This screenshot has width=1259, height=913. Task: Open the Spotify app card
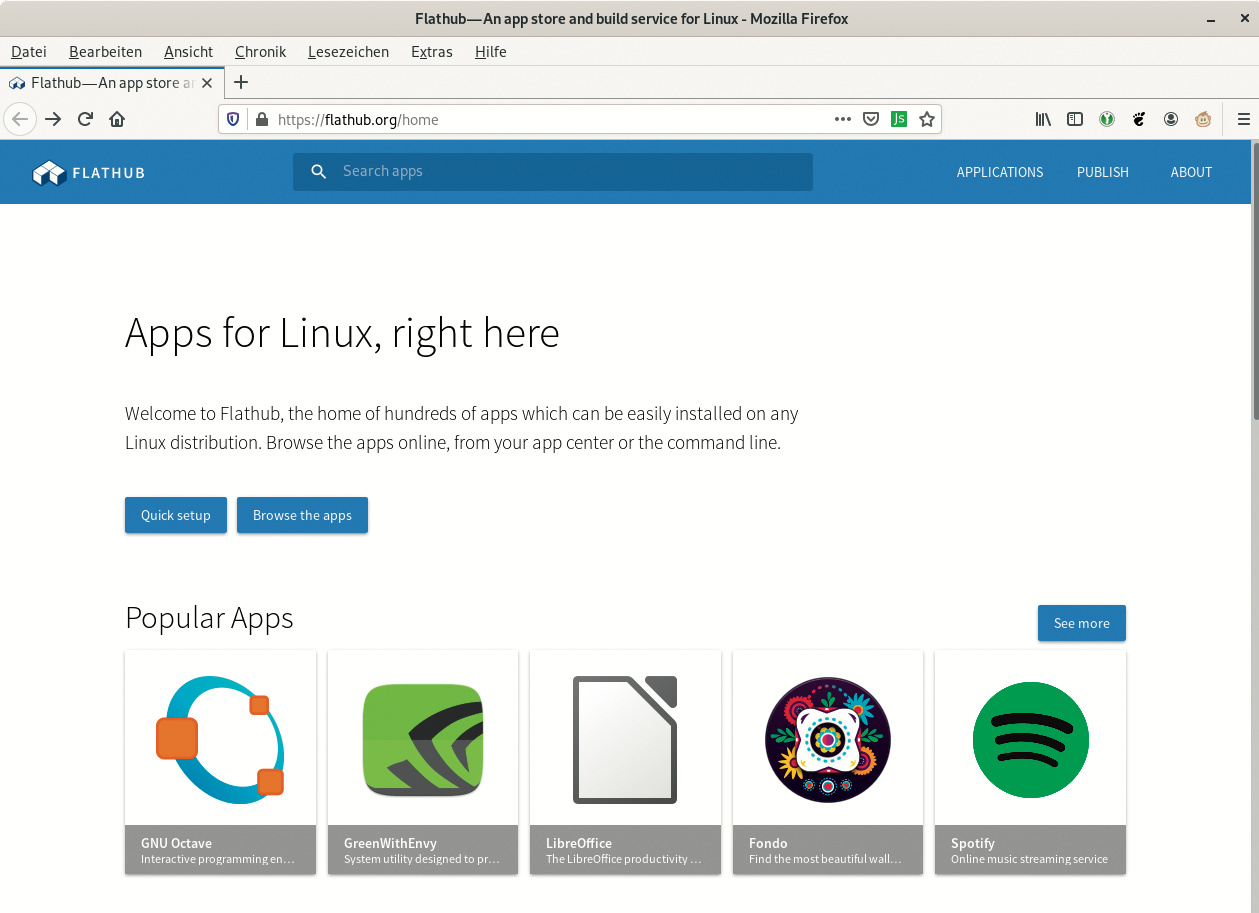point(1030,762)
